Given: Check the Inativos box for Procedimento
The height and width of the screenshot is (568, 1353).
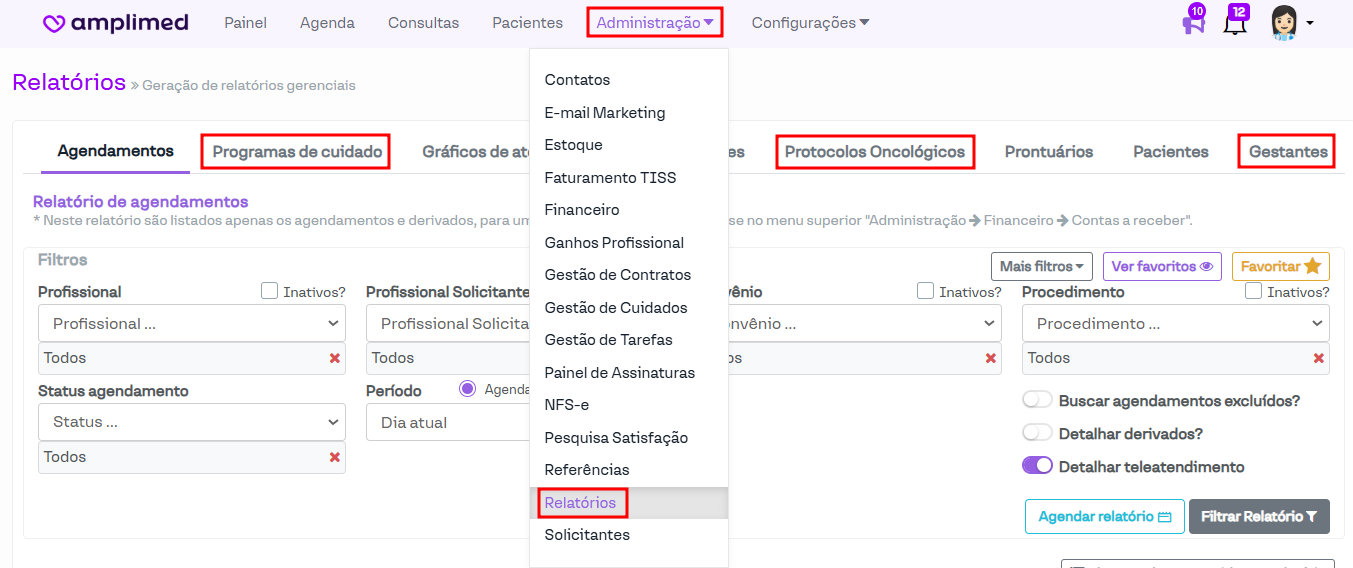Looking at the screenshot, I should pyautogui.click(x=1253, y=291).
